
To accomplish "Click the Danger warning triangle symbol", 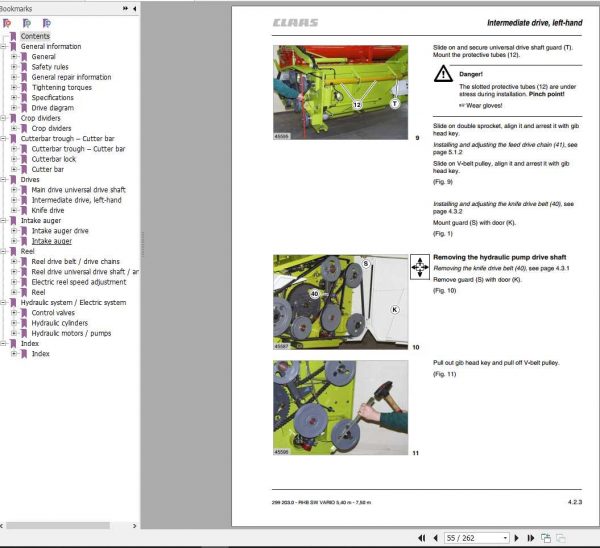I will pos(443,73).
